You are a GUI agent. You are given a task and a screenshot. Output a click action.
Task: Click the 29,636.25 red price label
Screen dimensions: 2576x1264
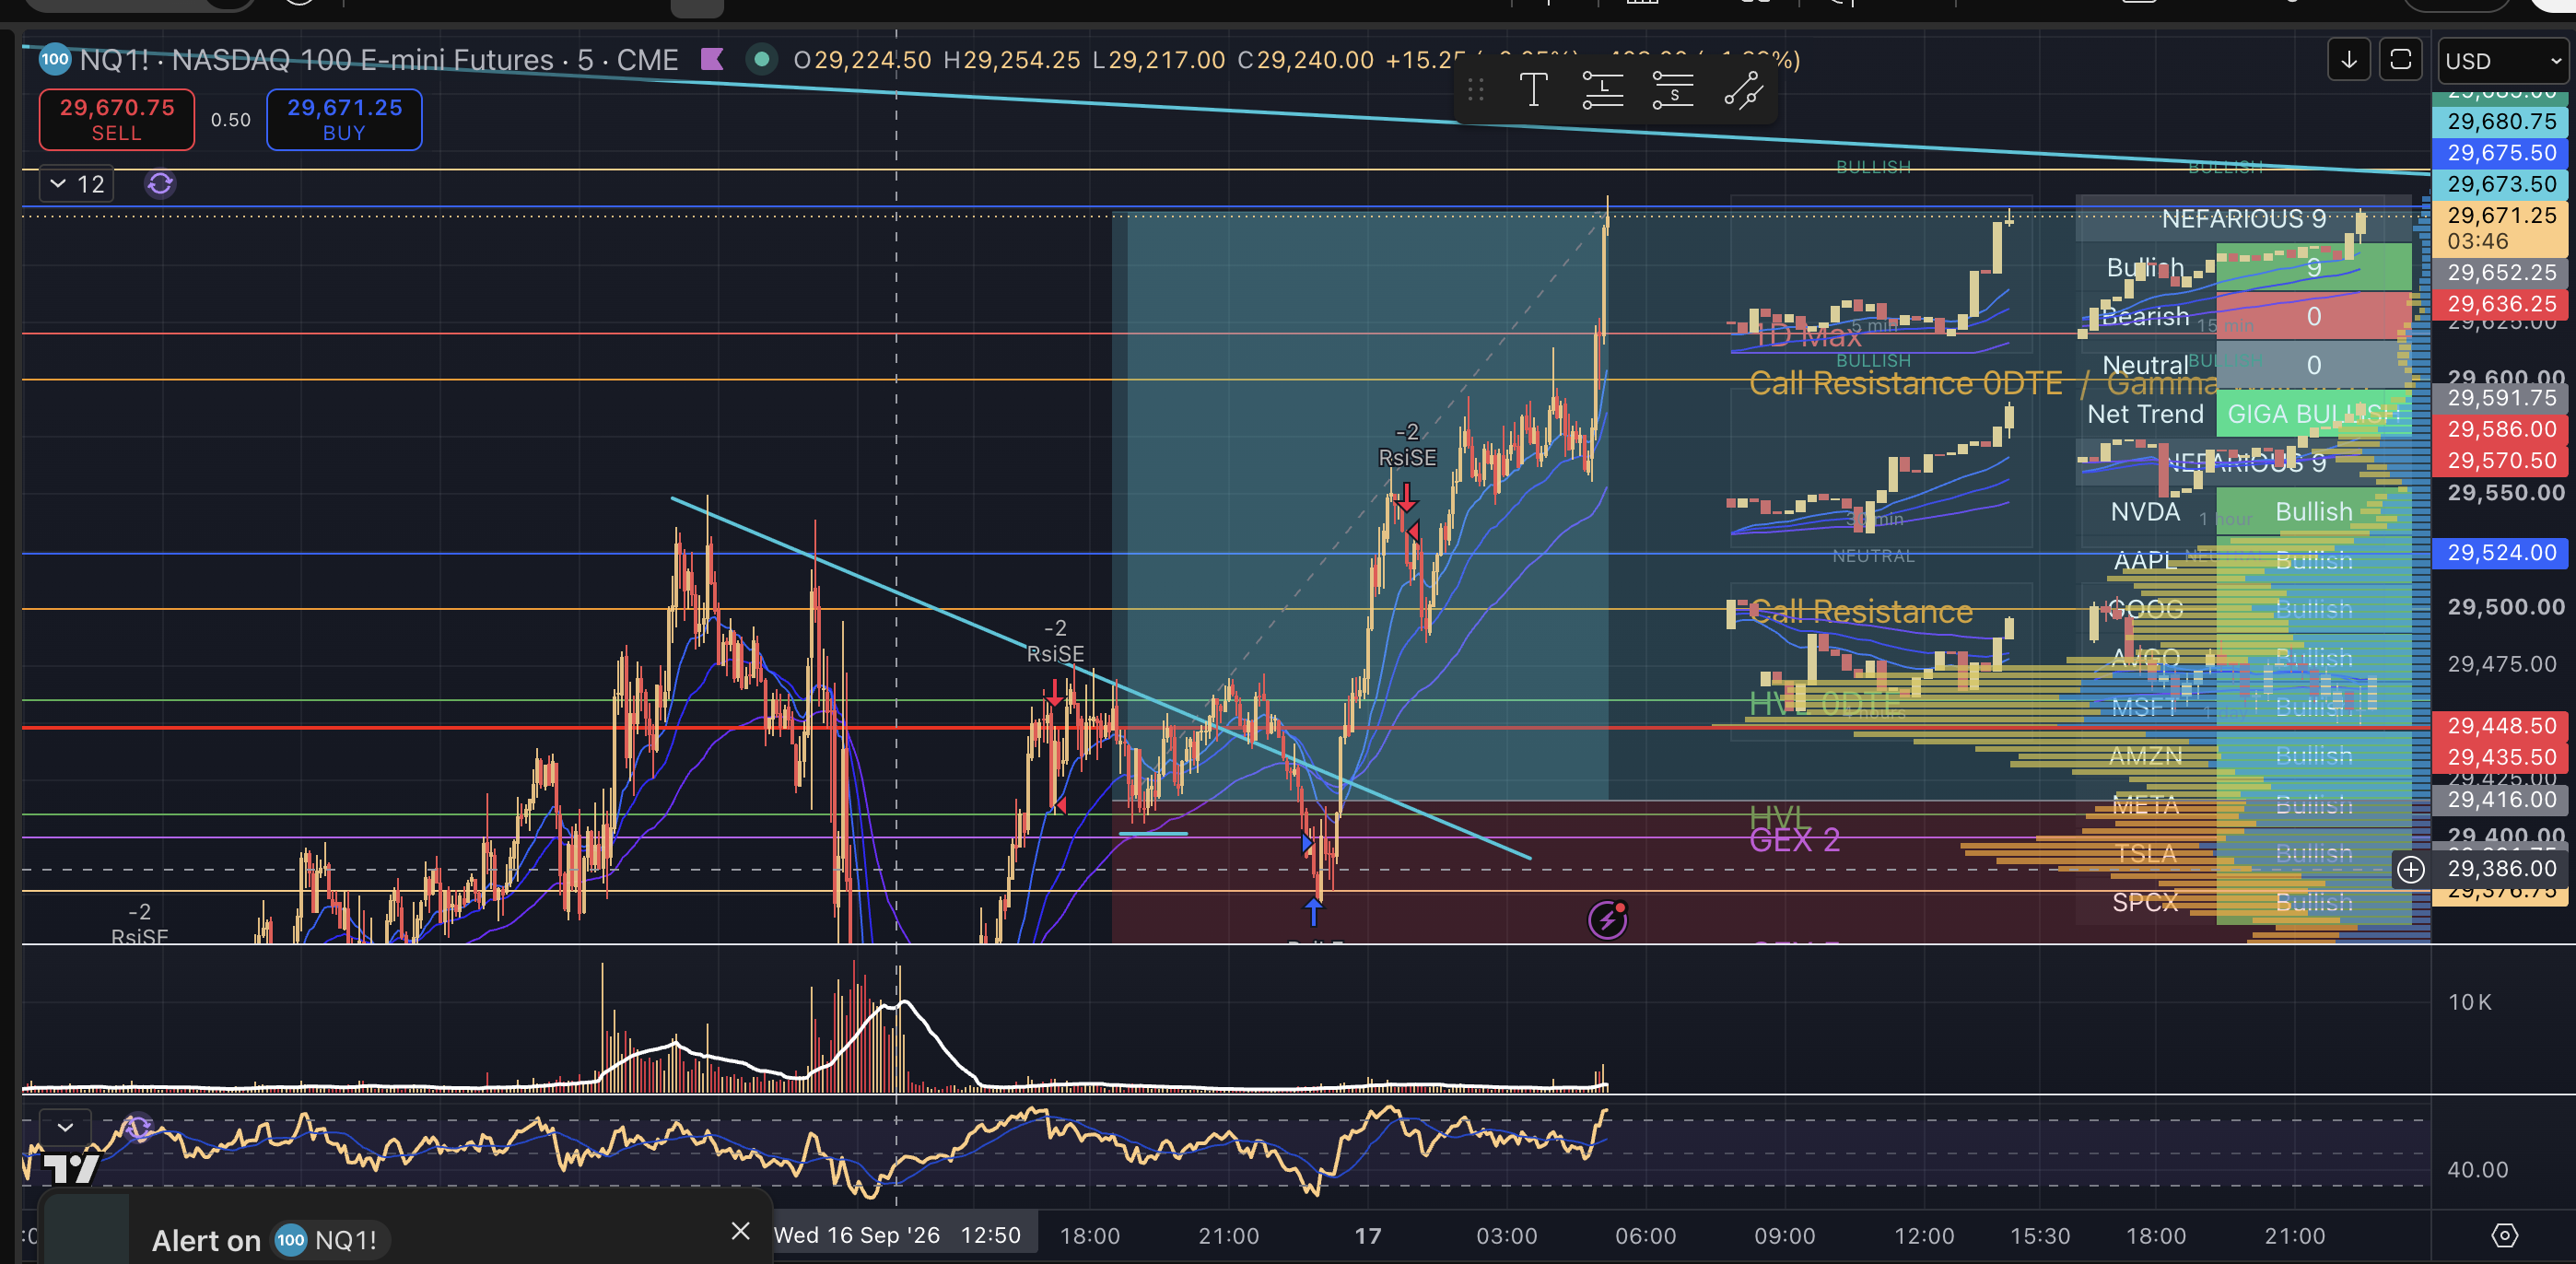point(2500,304)
